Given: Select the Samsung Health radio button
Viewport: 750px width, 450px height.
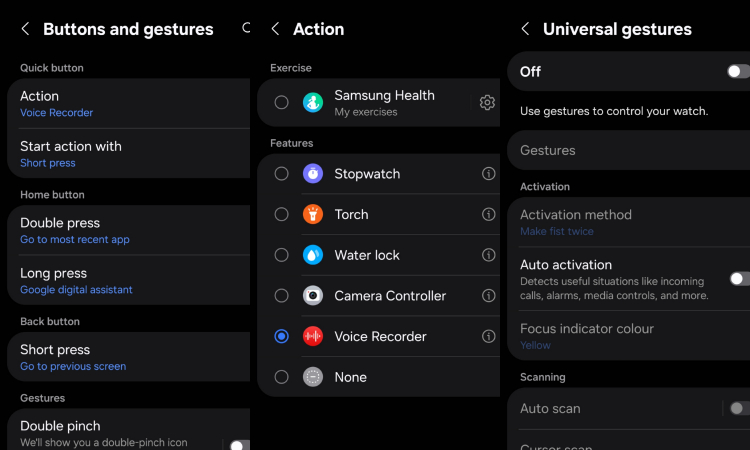Looking at the screenshot, I should tap(281, 102).
